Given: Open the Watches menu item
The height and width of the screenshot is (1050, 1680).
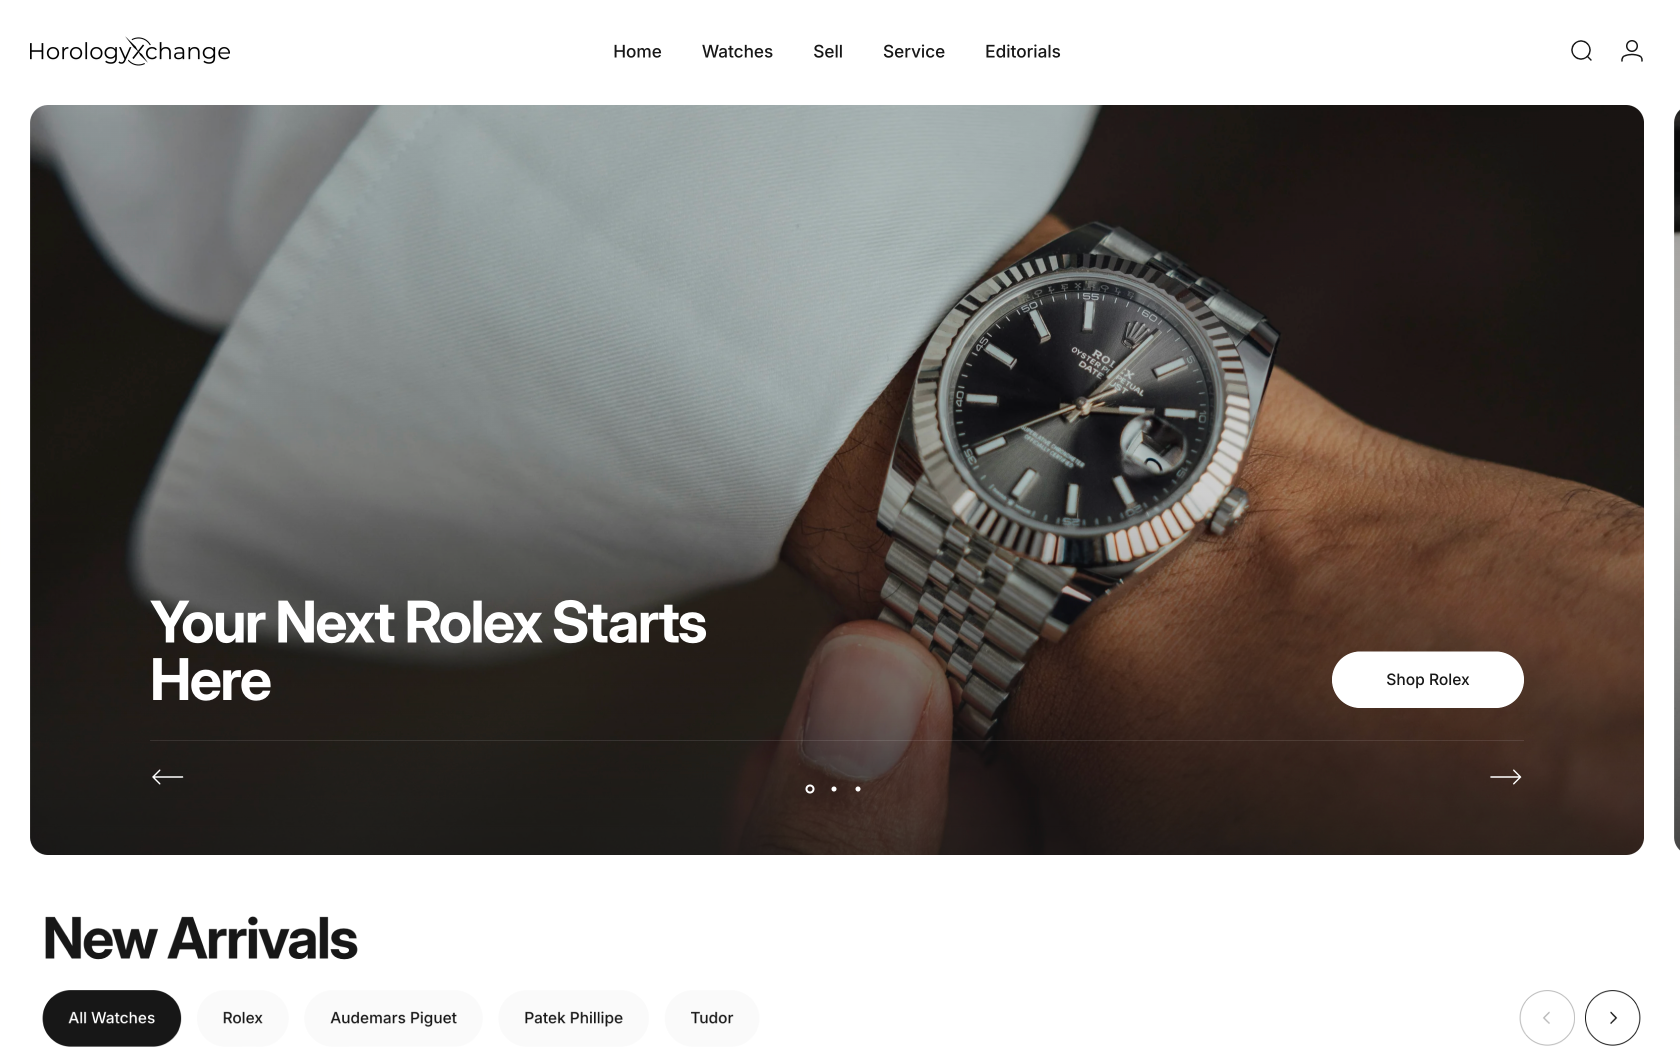Looking at the screenshot, I should click(x=737, y=52).
